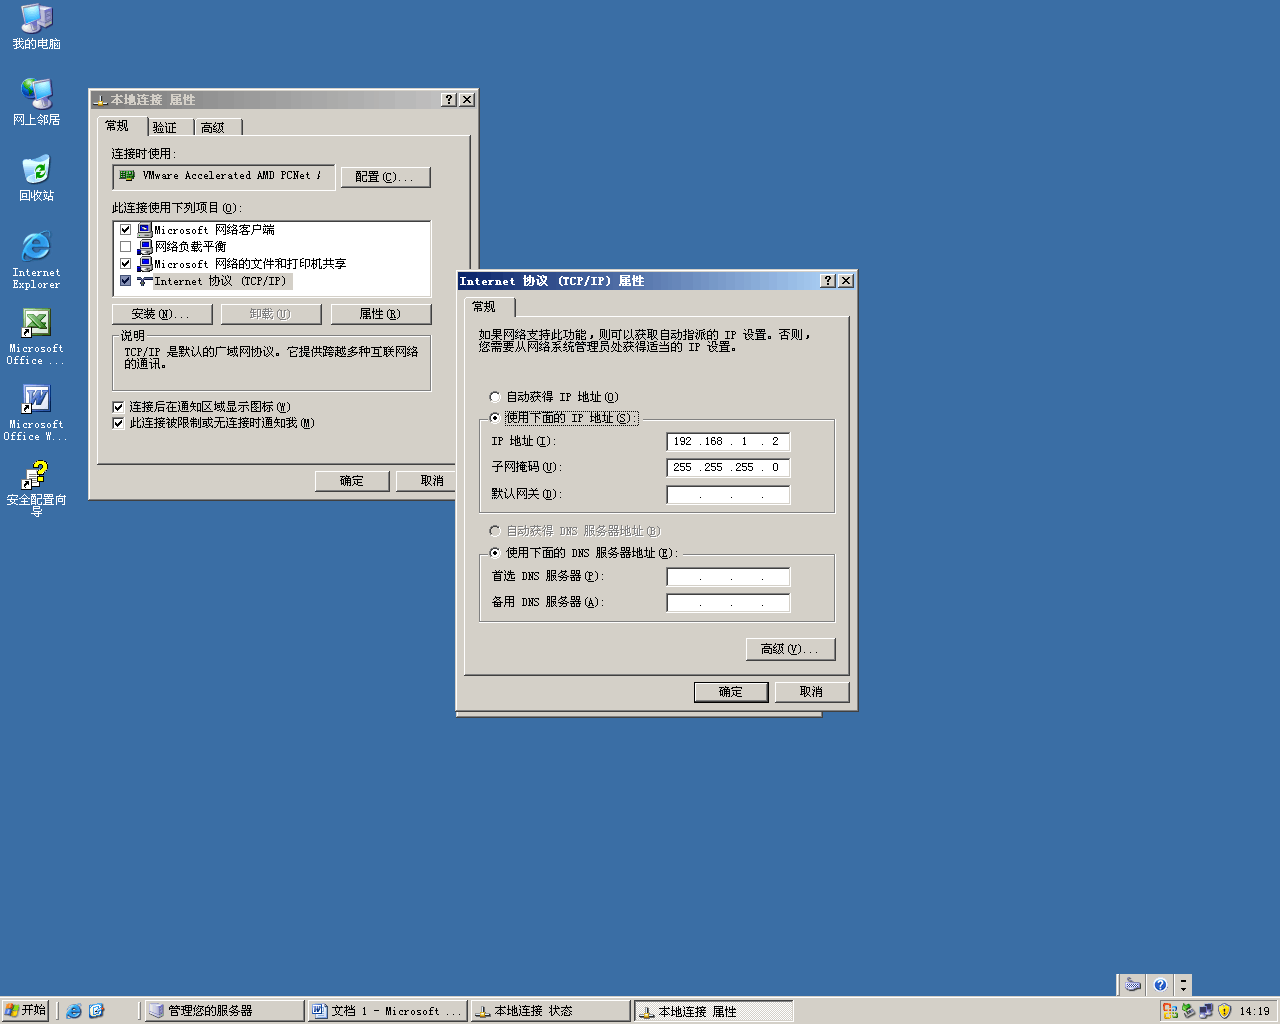Enable the 网络负载平衡 checkbox
This screenshot has width=1280, height=1024.
(x=125, y=247)
